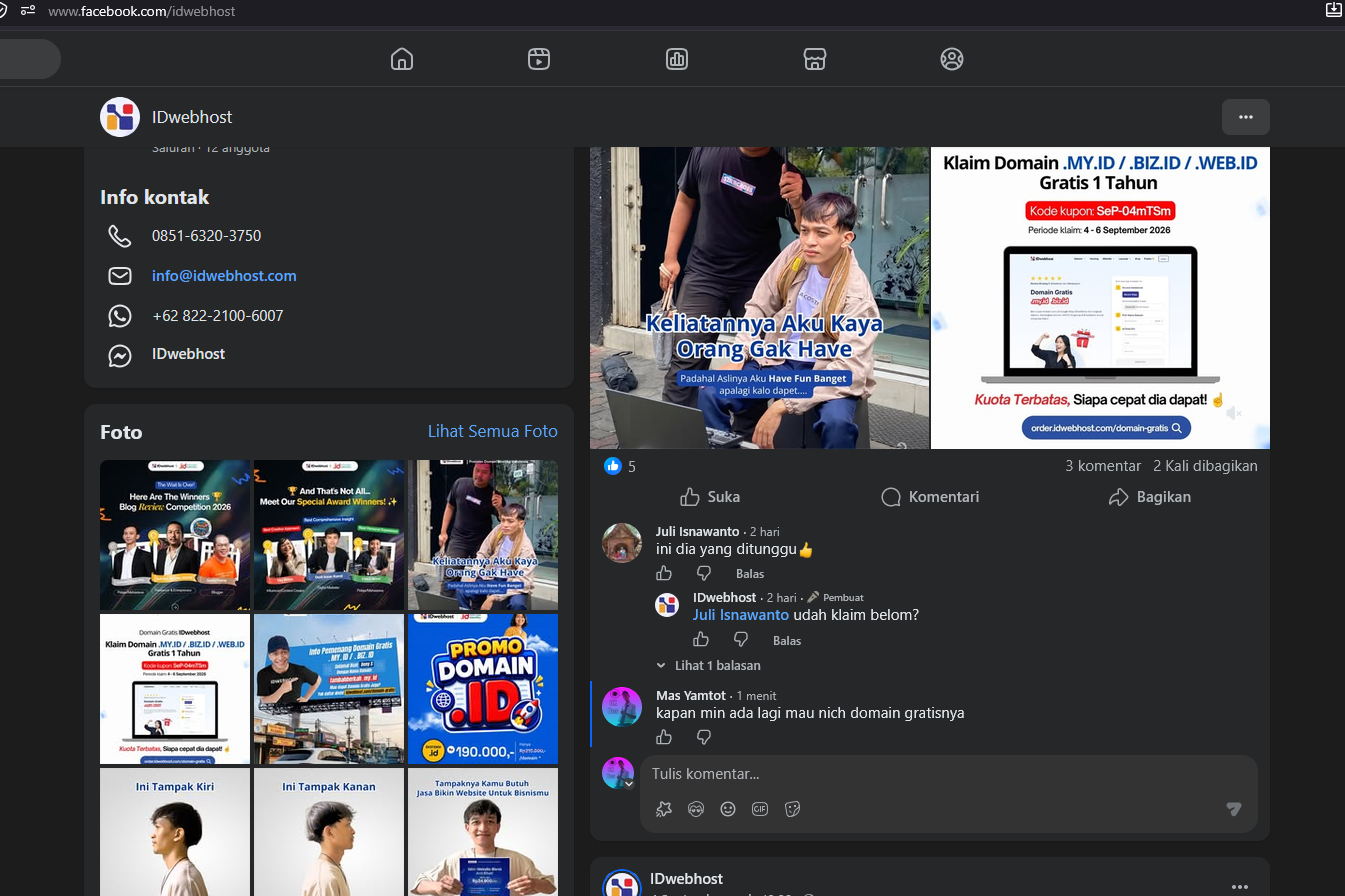This screenshot has width=1345, height=896.
Task: Open Promo Domain .ID photo thumbnail
Action: point(483,689)
